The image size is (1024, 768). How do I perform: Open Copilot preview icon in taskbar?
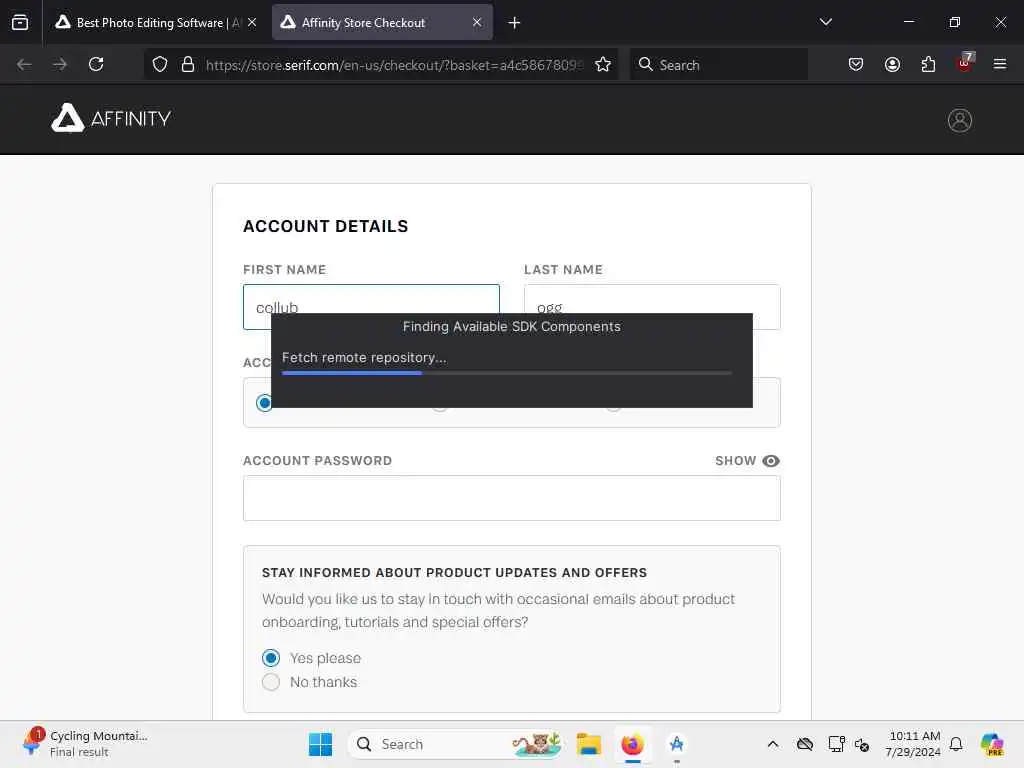(x=991, y=744)
